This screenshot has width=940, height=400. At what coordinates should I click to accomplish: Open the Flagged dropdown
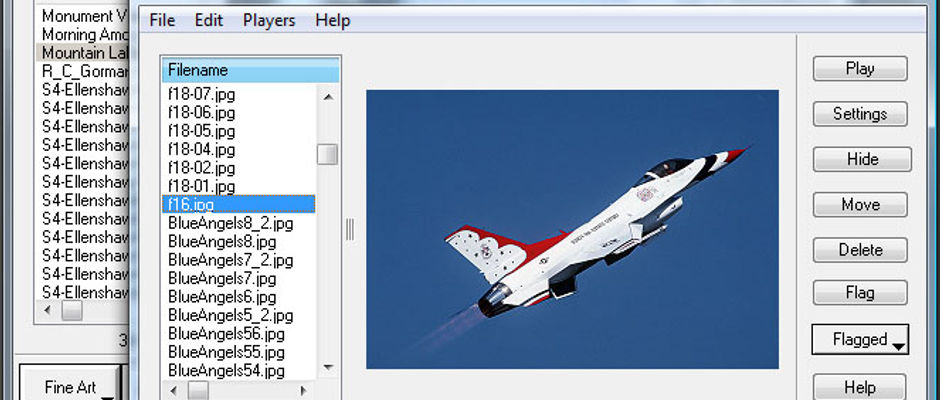tap(860, 339)
